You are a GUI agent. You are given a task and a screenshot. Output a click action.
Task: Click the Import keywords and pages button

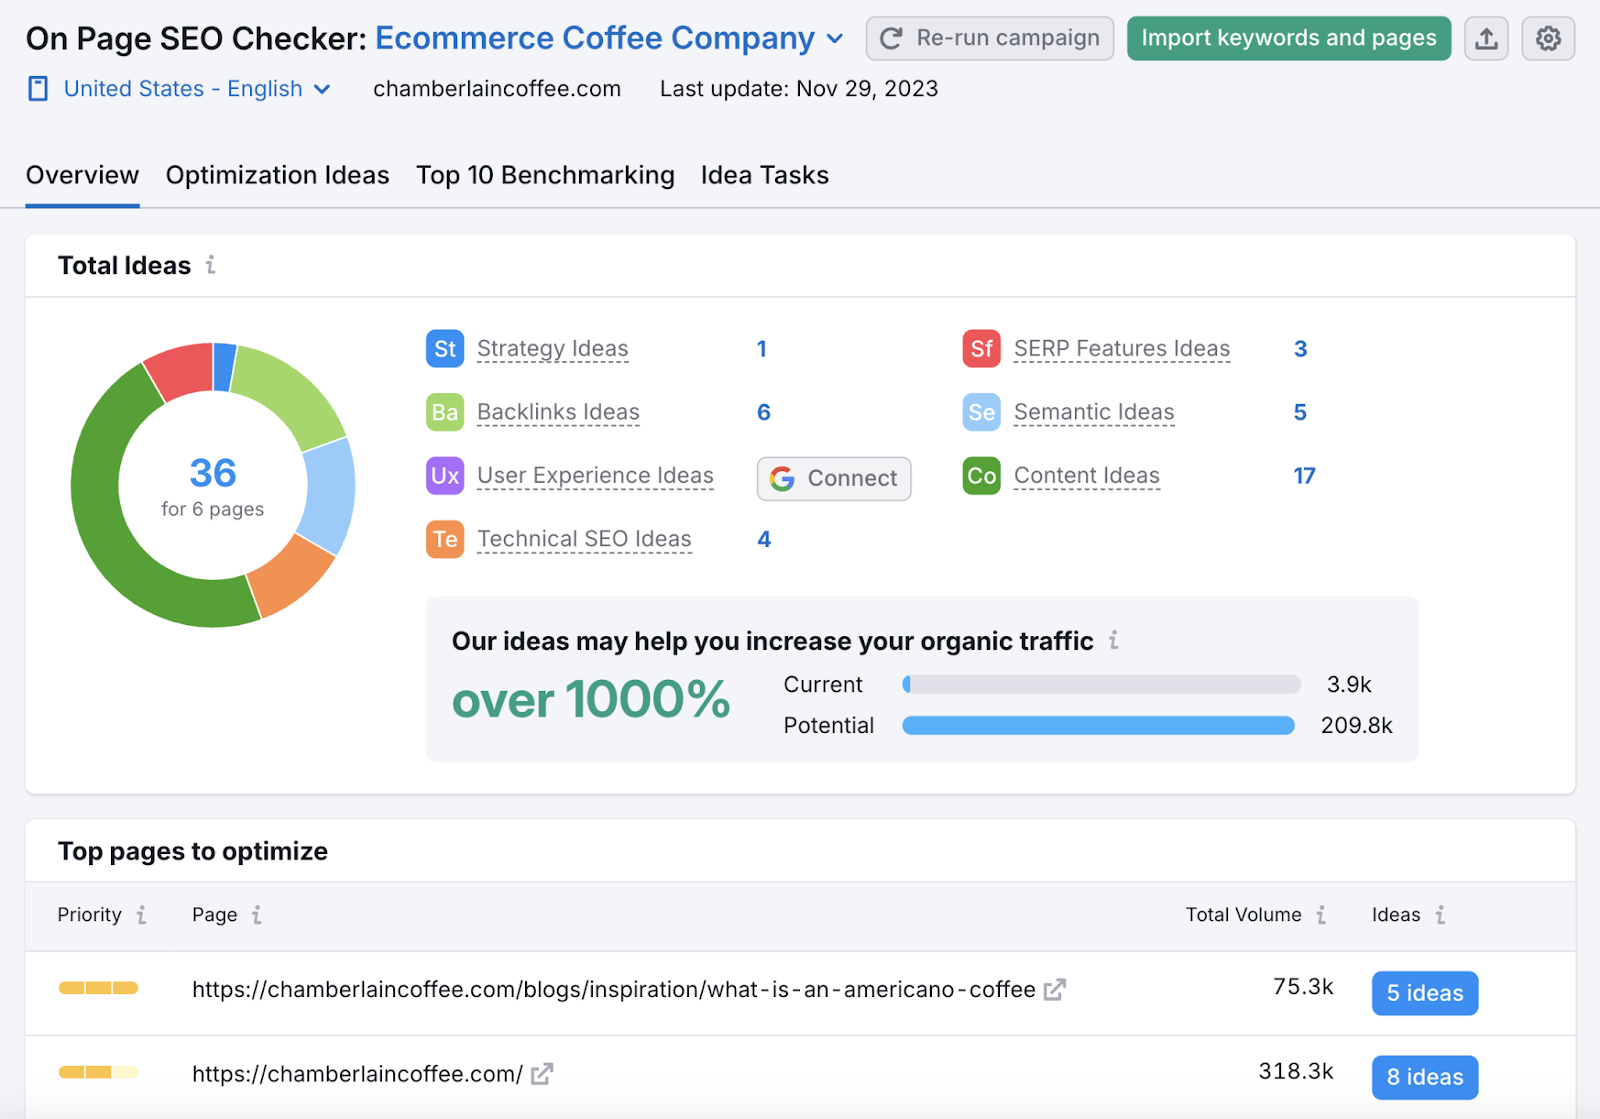[1288, 38]
